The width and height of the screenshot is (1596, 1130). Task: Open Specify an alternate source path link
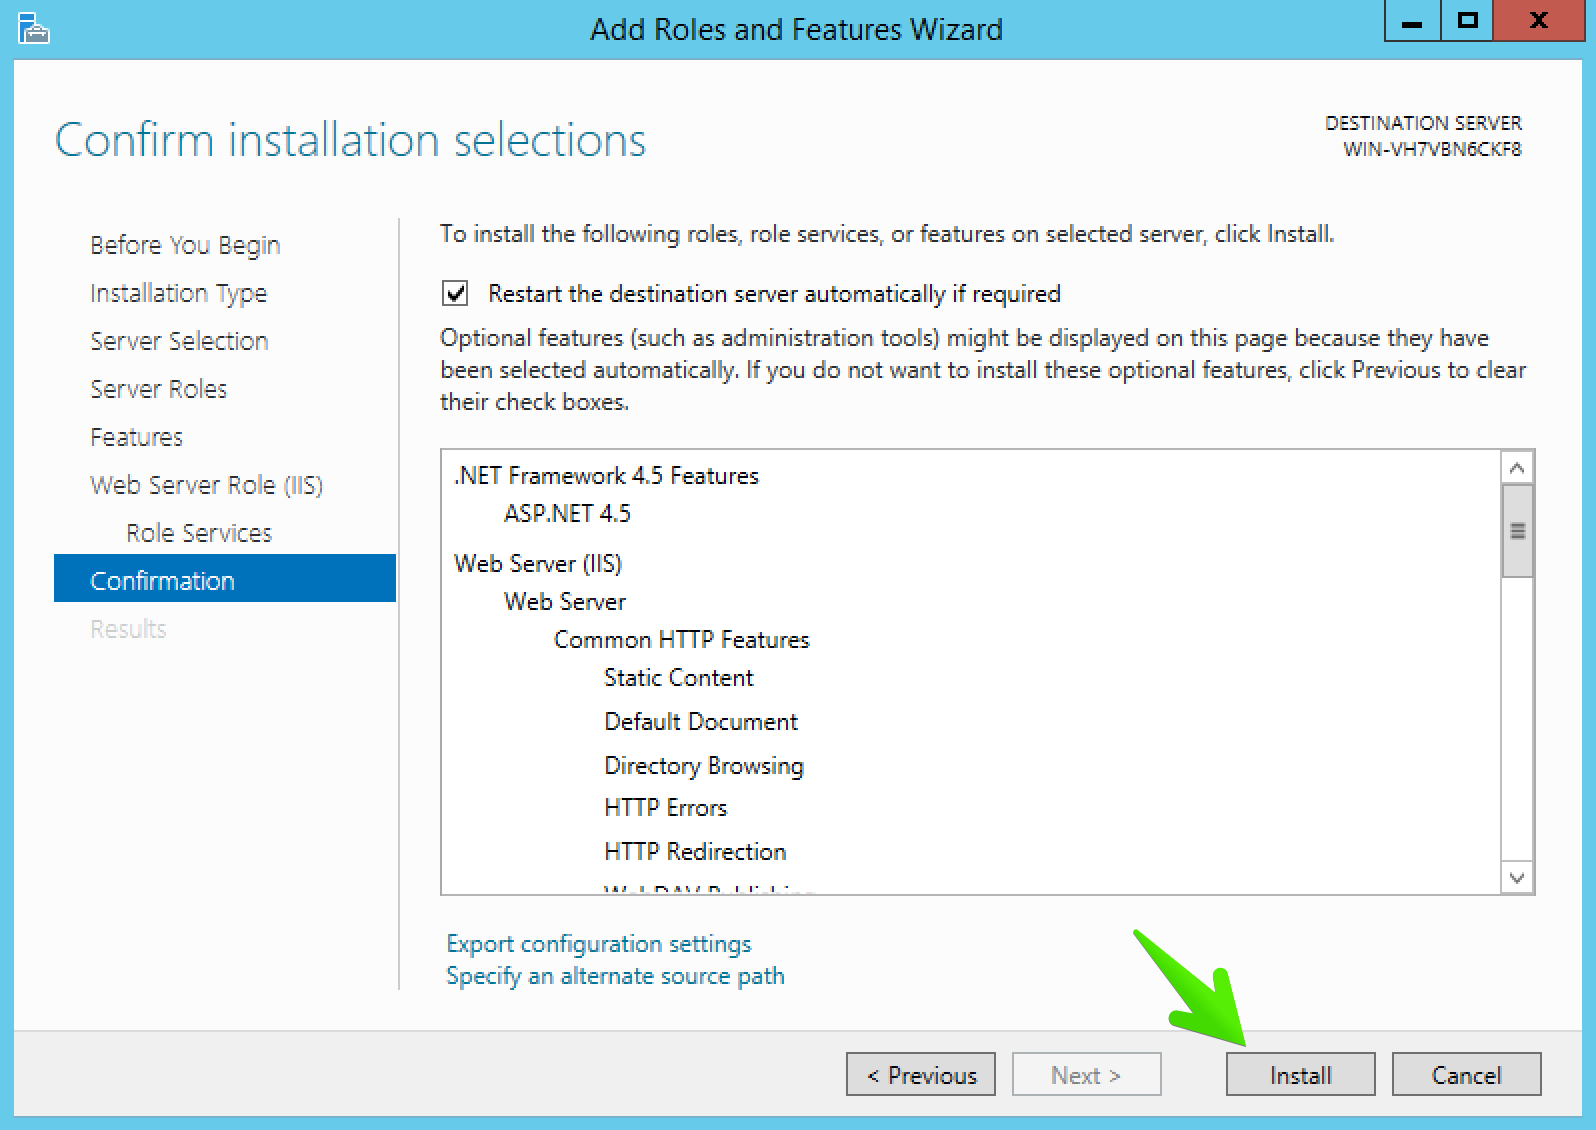click(615, 976)
